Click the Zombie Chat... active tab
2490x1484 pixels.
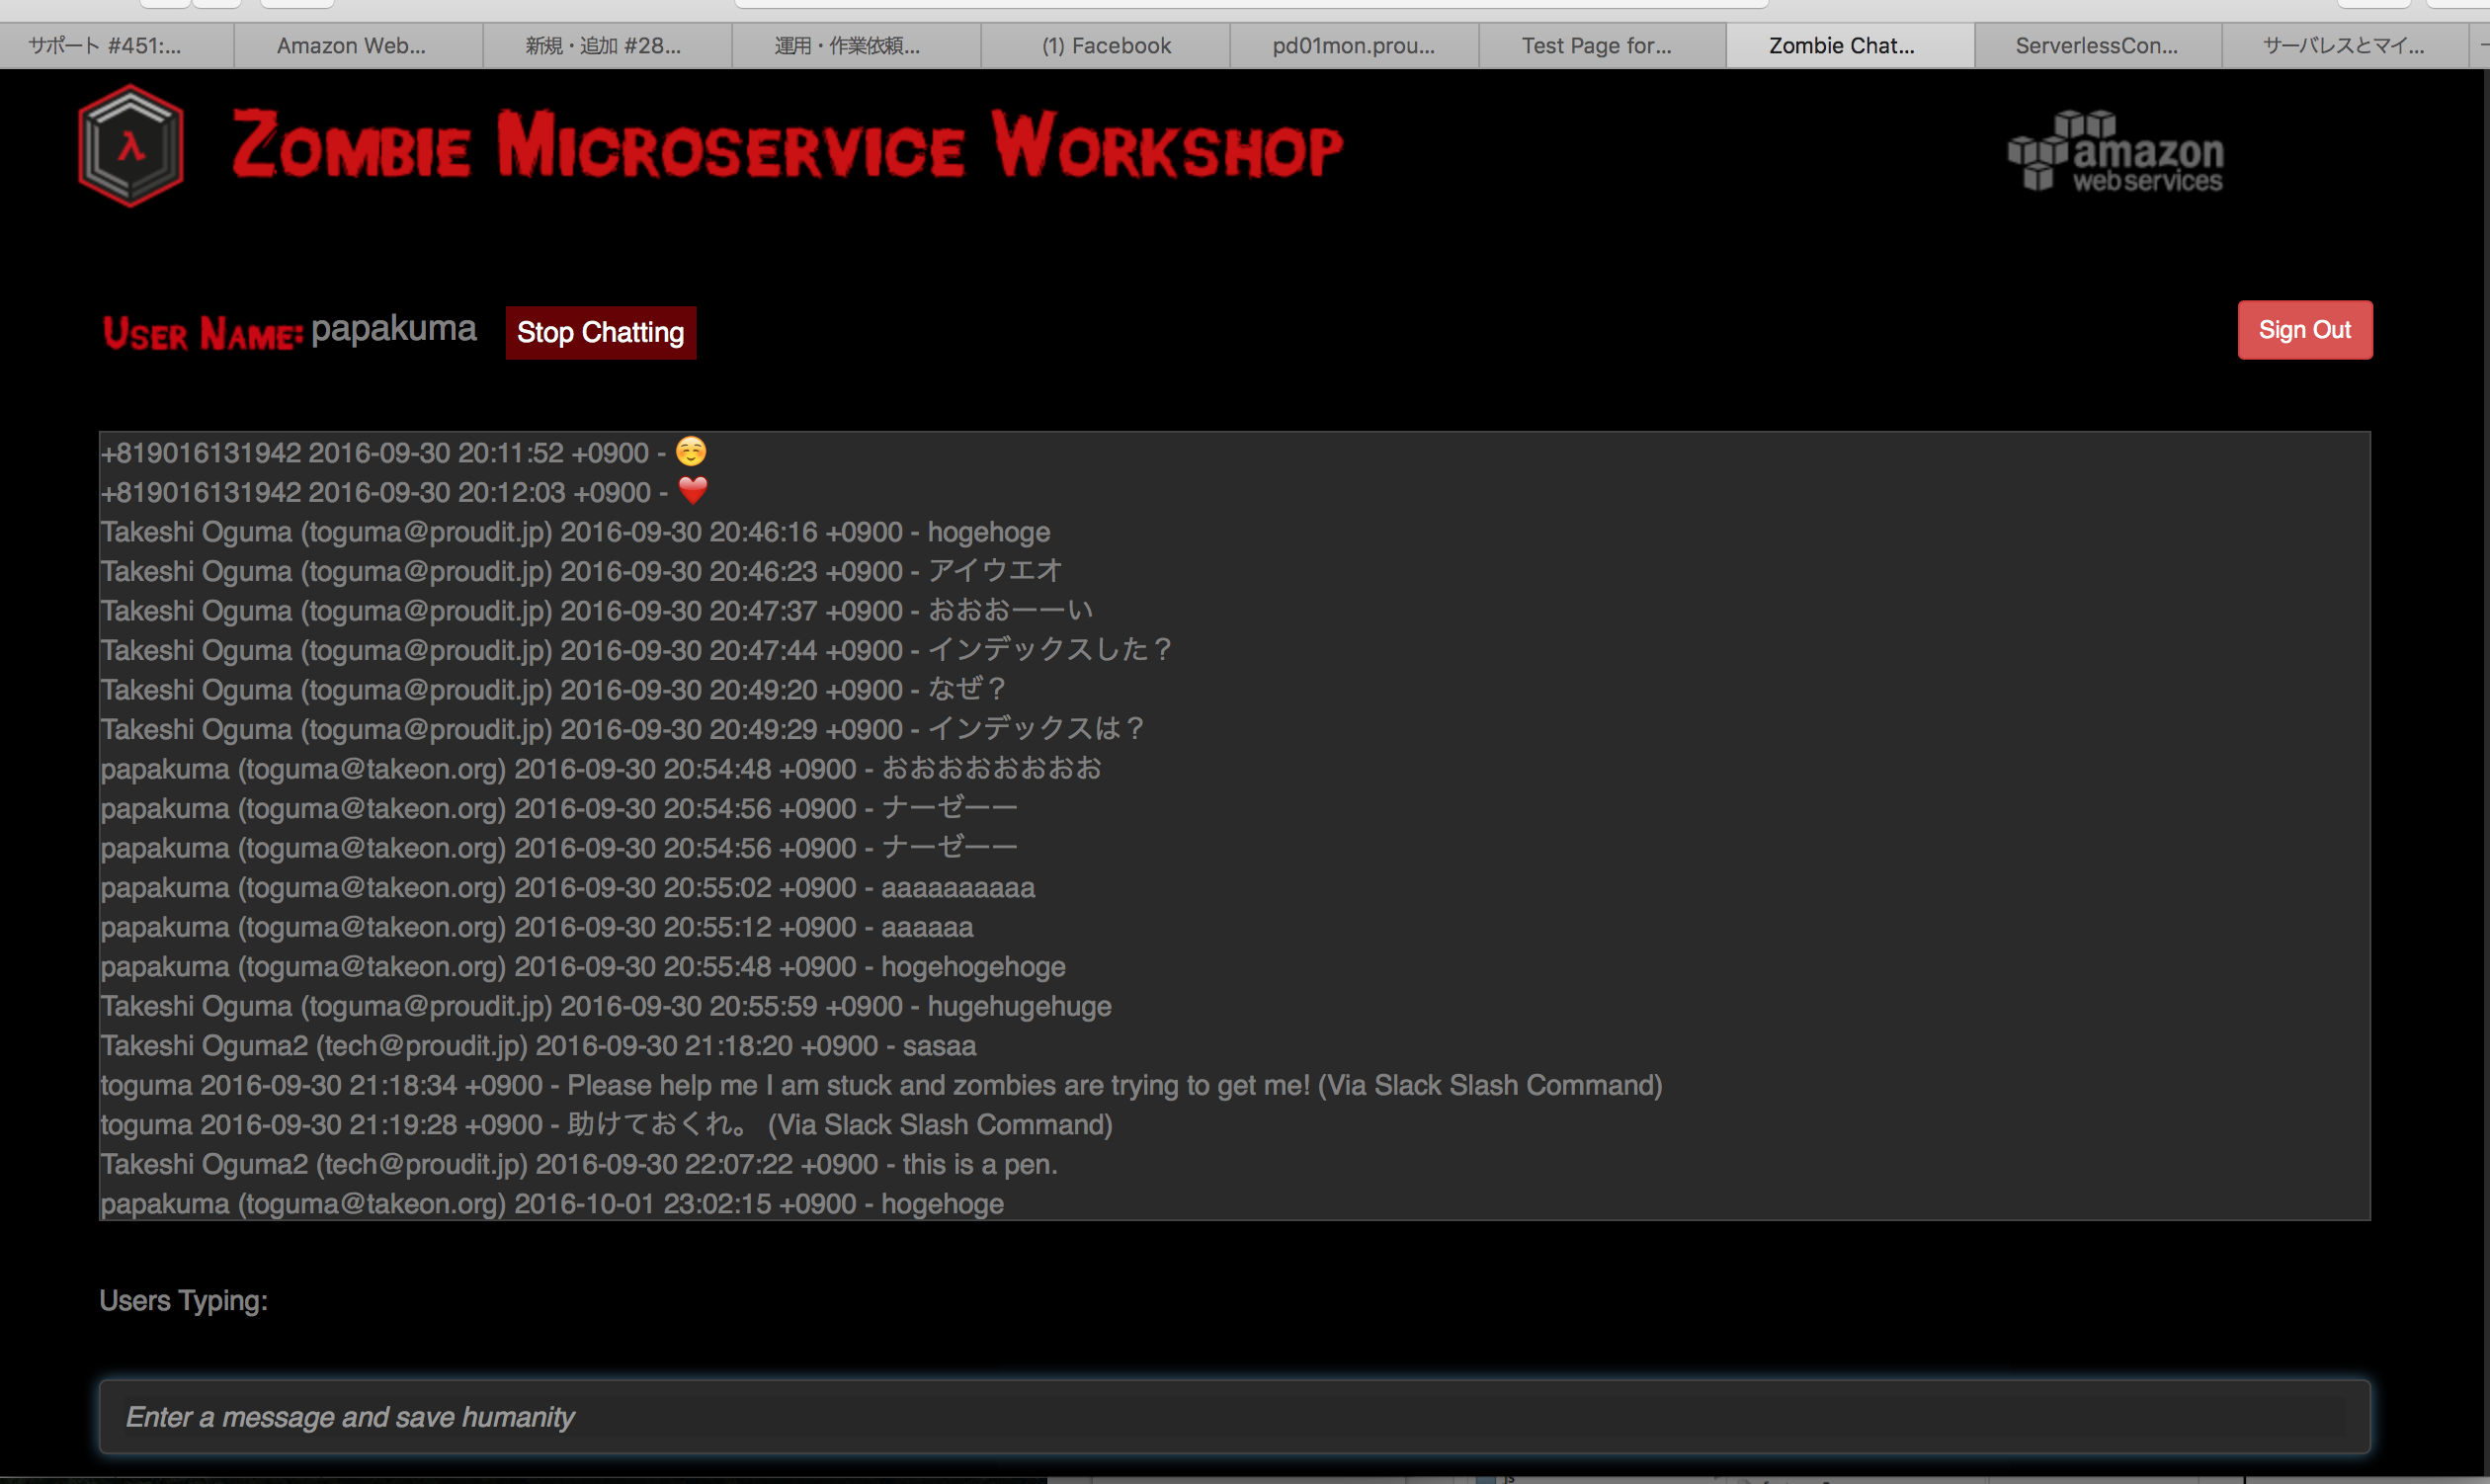point(1841,46)
